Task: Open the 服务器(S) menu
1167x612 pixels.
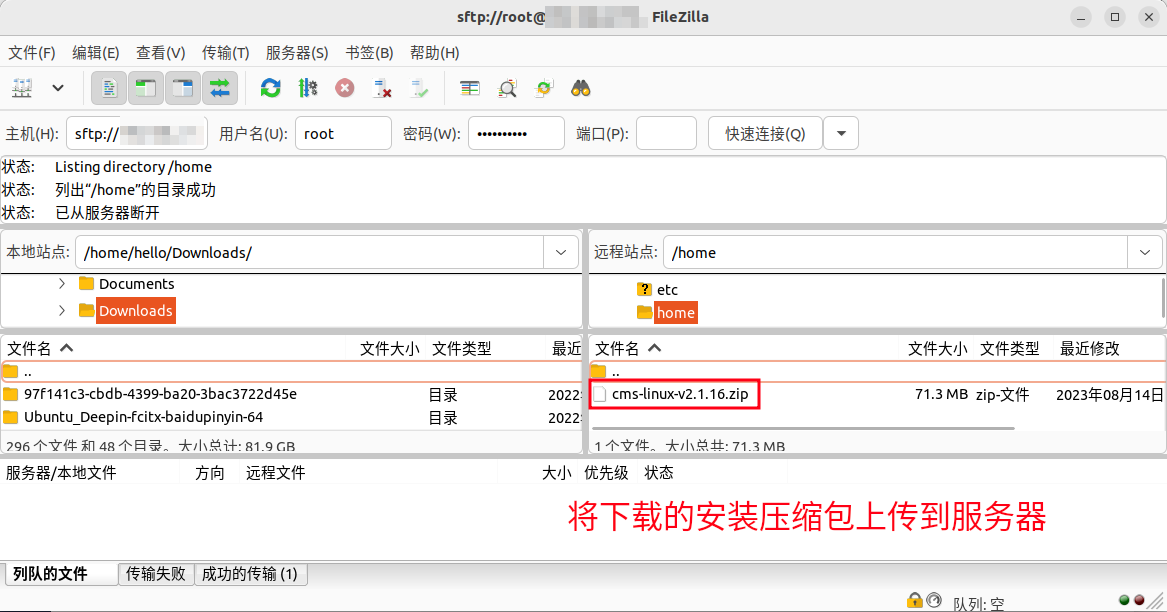Action: coord(297,53)
